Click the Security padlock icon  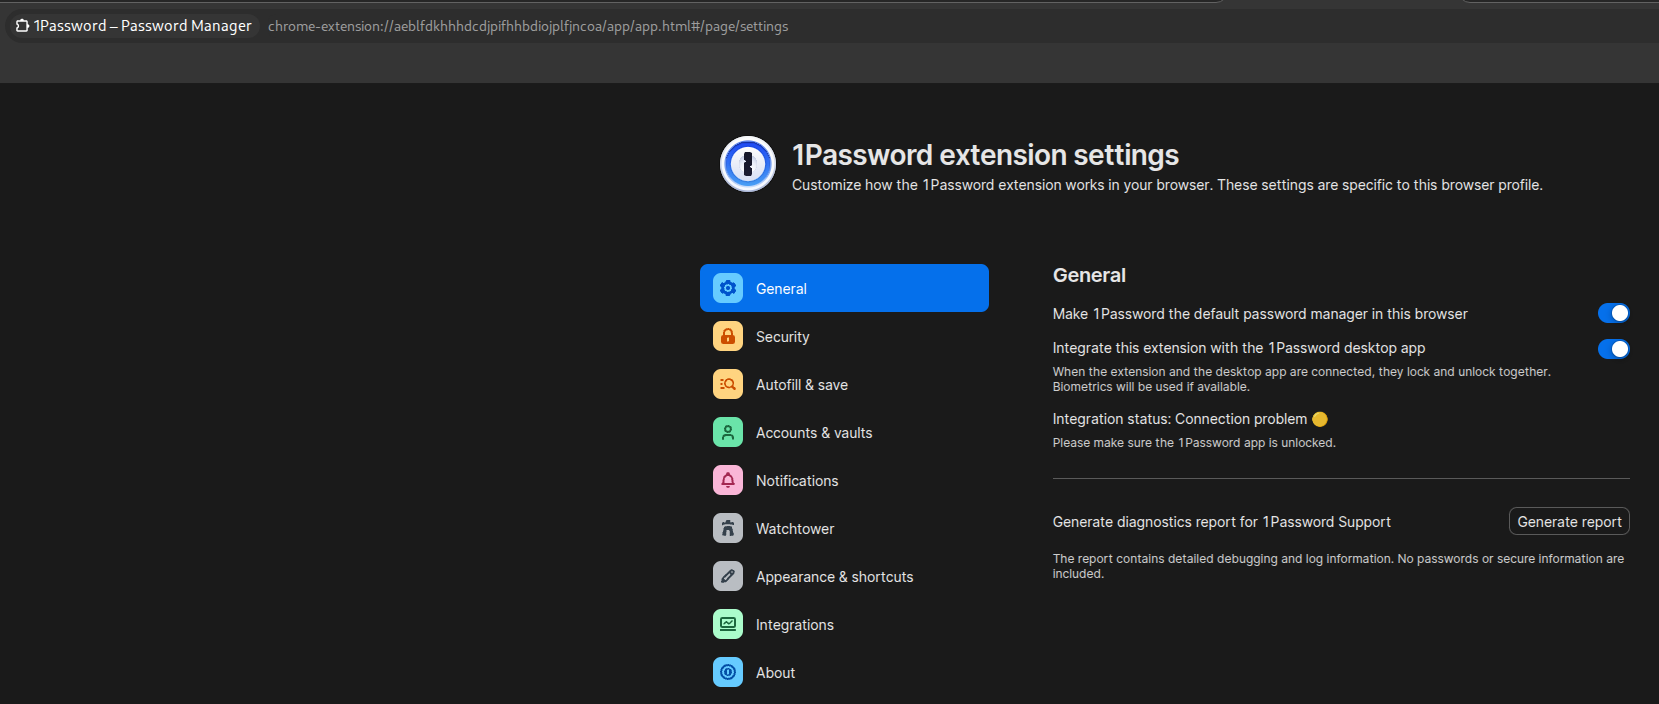point(728,336)
